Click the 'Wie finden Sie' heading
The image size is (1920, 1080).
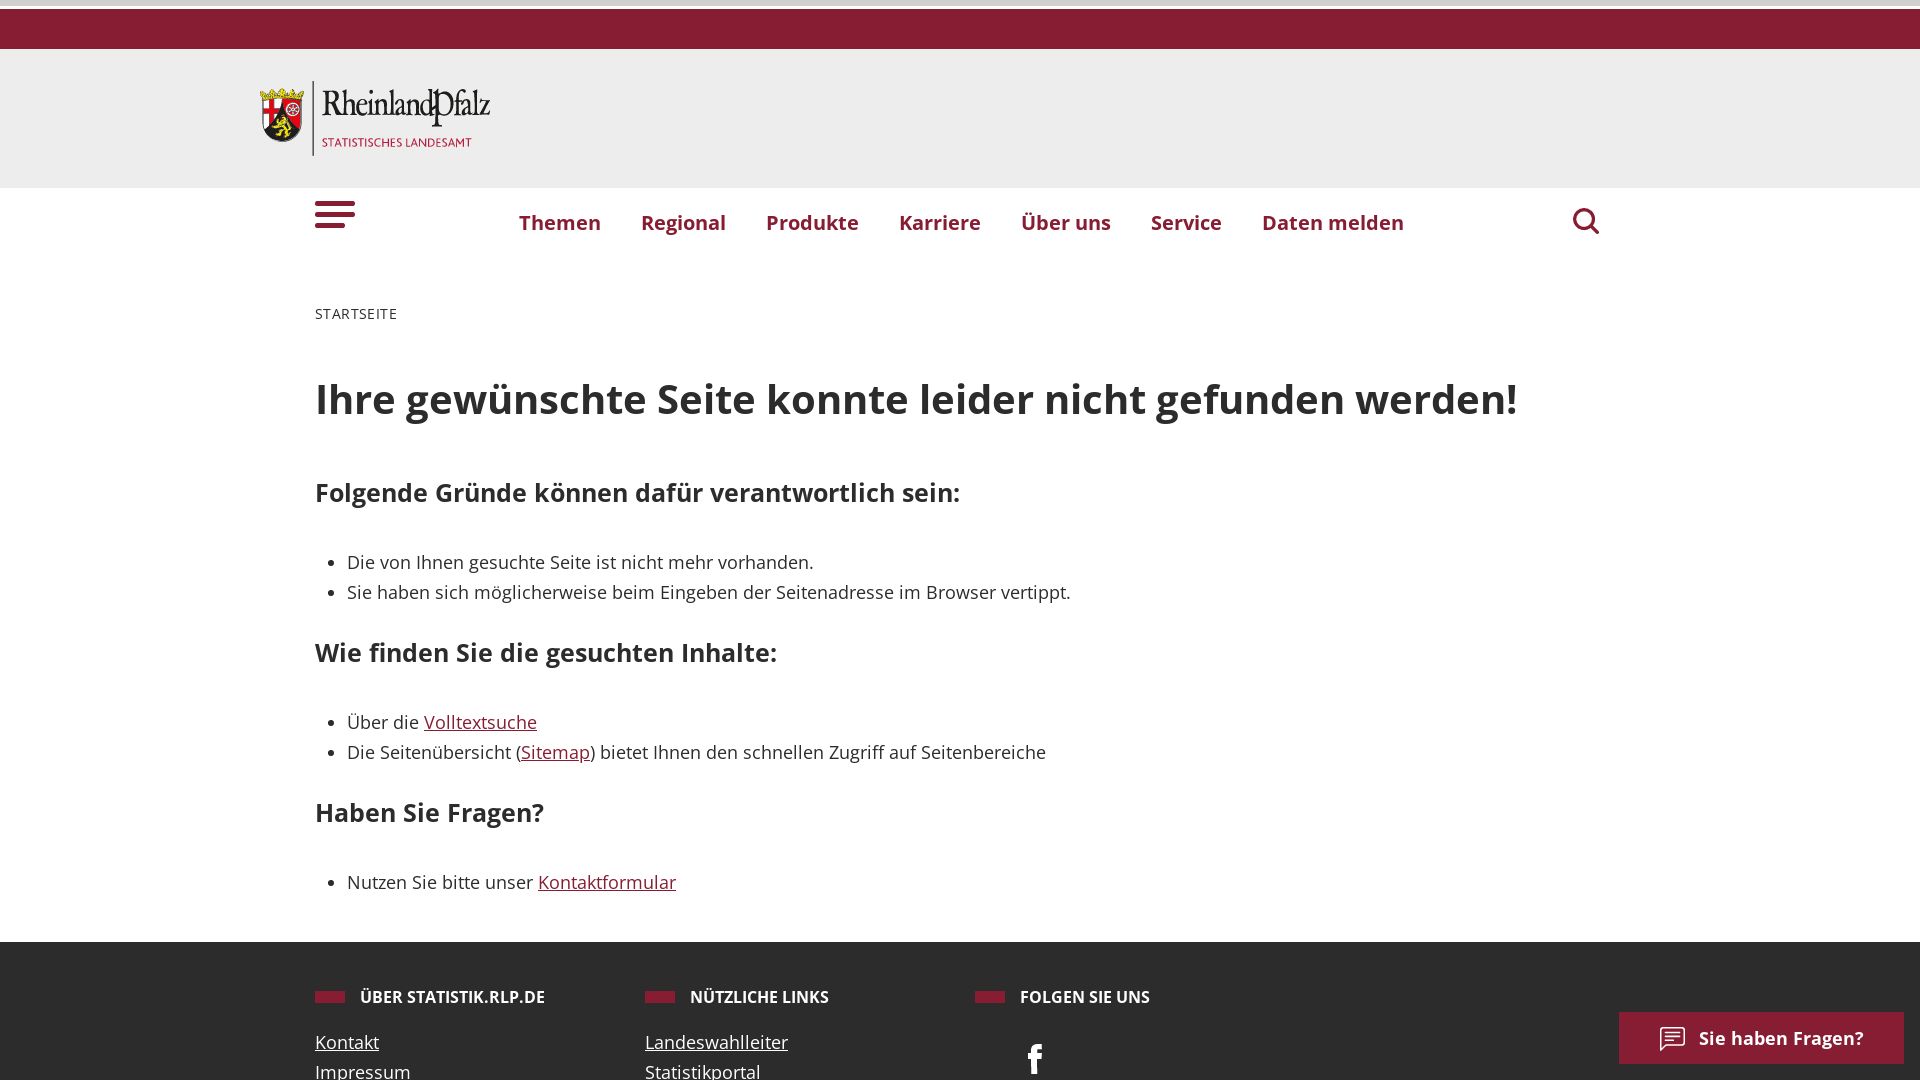546,653
